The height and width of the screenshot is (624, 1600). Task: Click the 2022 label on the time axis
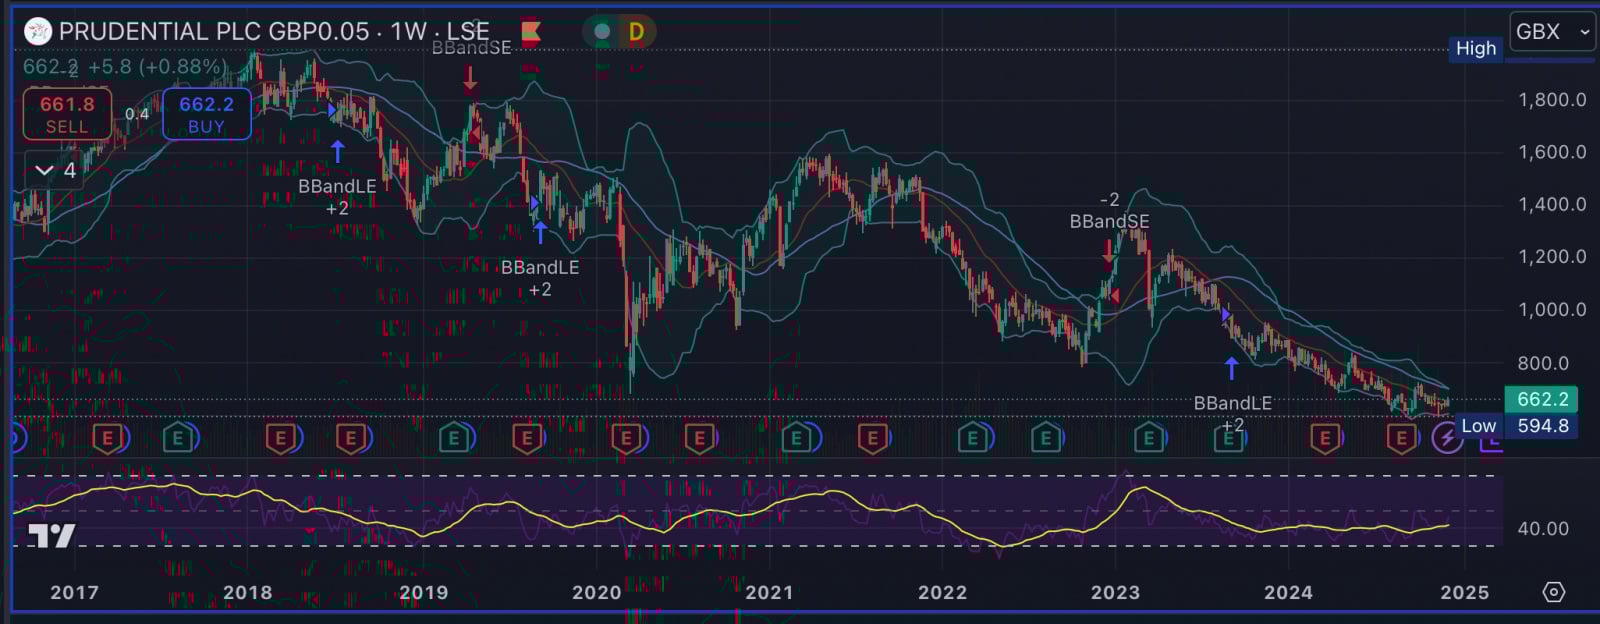(x=943, y=593)
